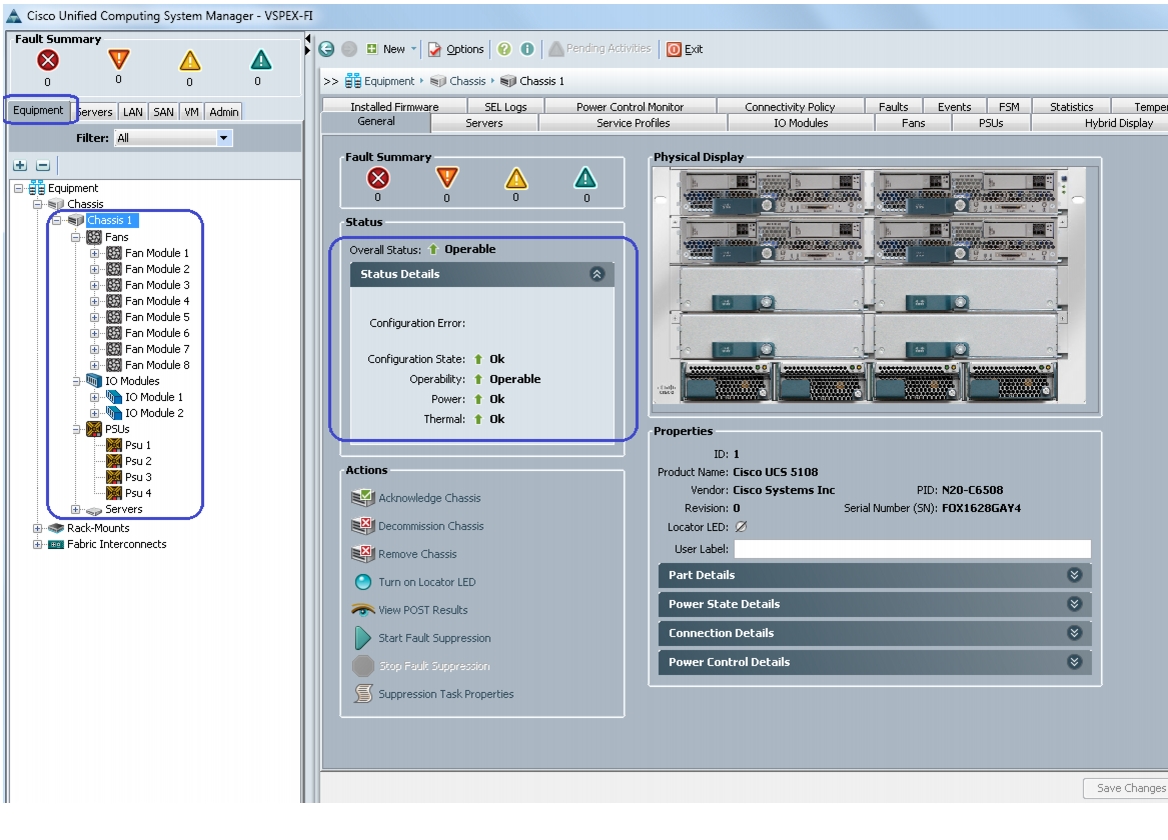Image resolution: width=1168 pixels, height=840 pixels.
Task: Expand the Servers node under Chassis 1
Action: pyautogui.click(x=76, y=509)
